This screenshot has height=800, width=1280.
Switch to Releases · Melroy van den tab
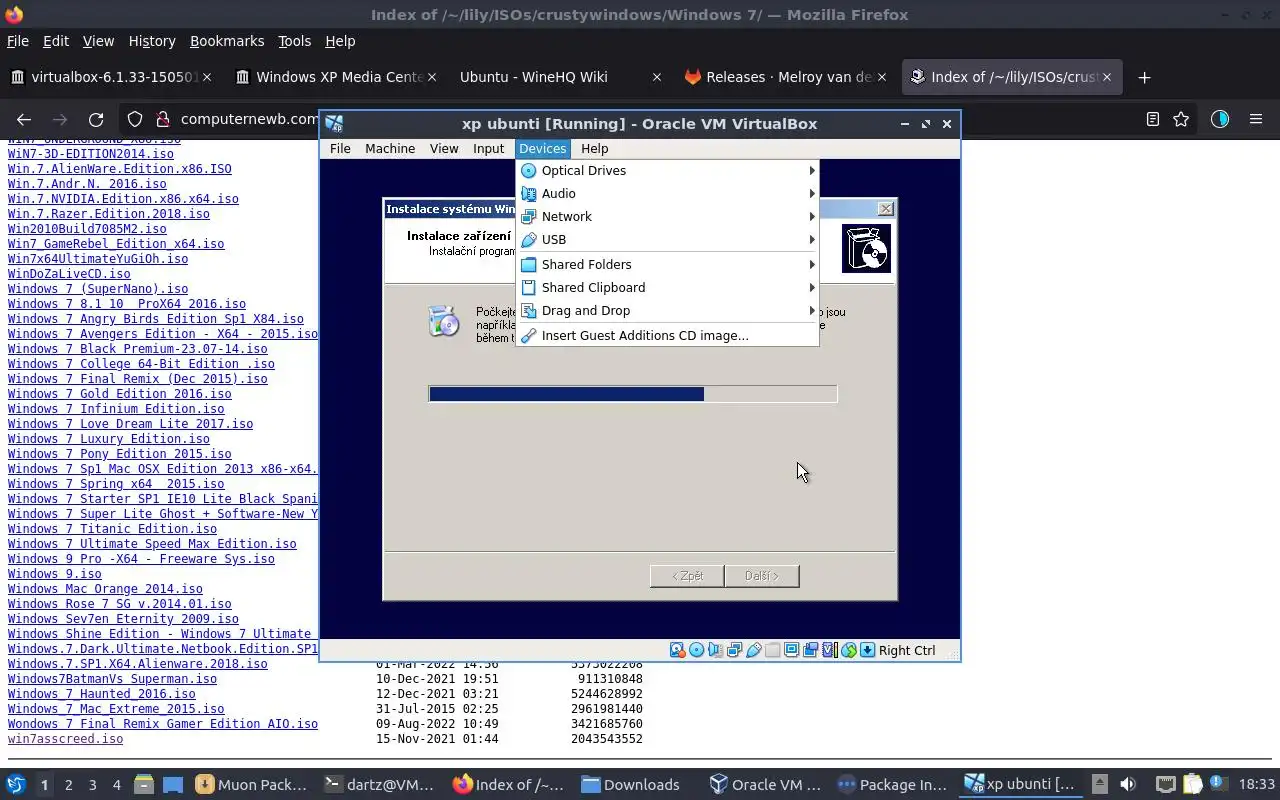pos(783,77)
